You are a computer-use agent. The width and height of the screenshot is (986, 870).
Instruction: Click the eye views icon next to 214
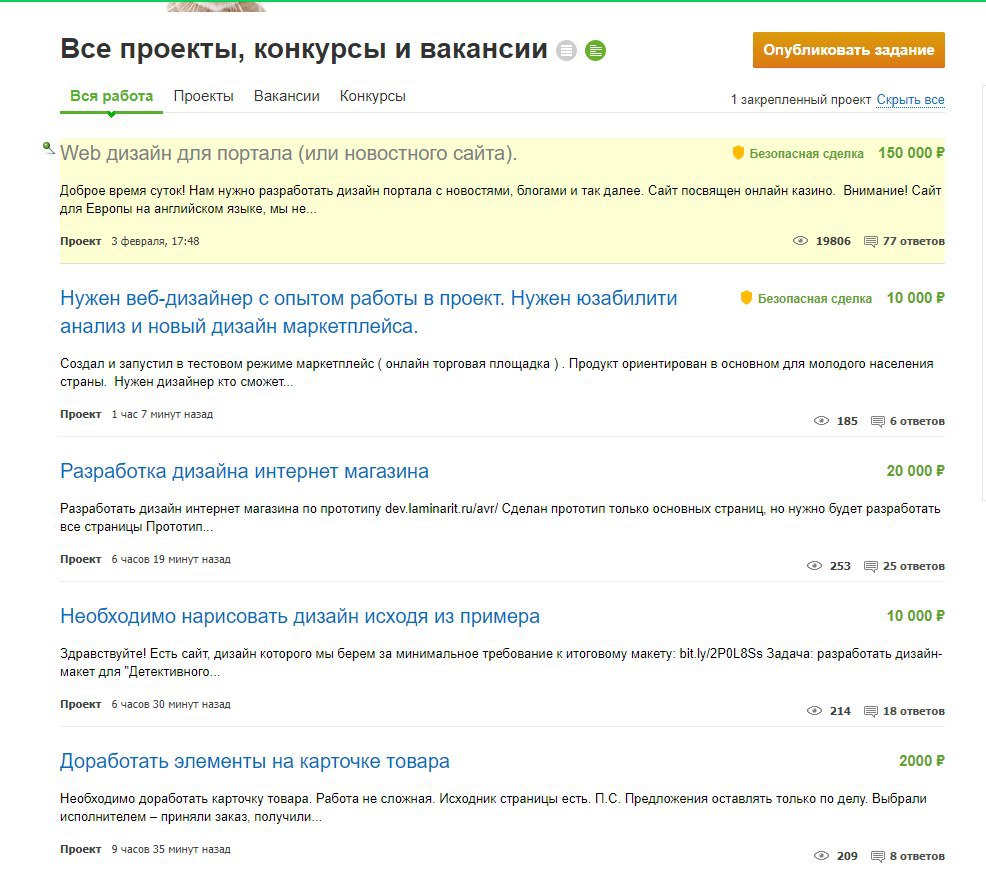pos(814,710)
